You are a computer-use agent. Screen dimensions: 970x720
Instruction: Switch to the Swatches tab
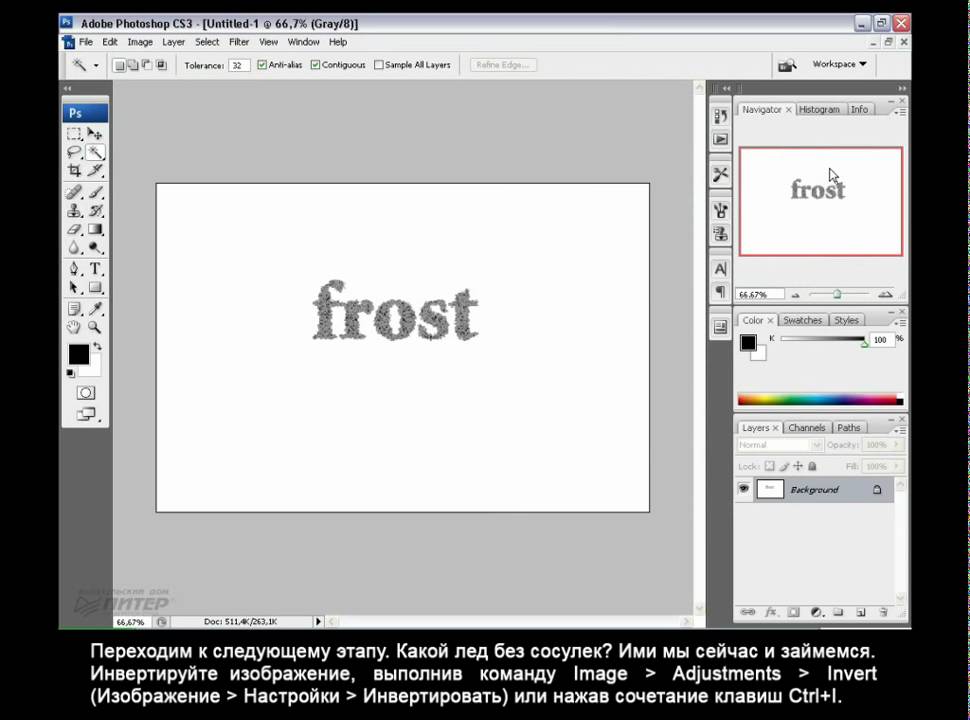point(802,320)
